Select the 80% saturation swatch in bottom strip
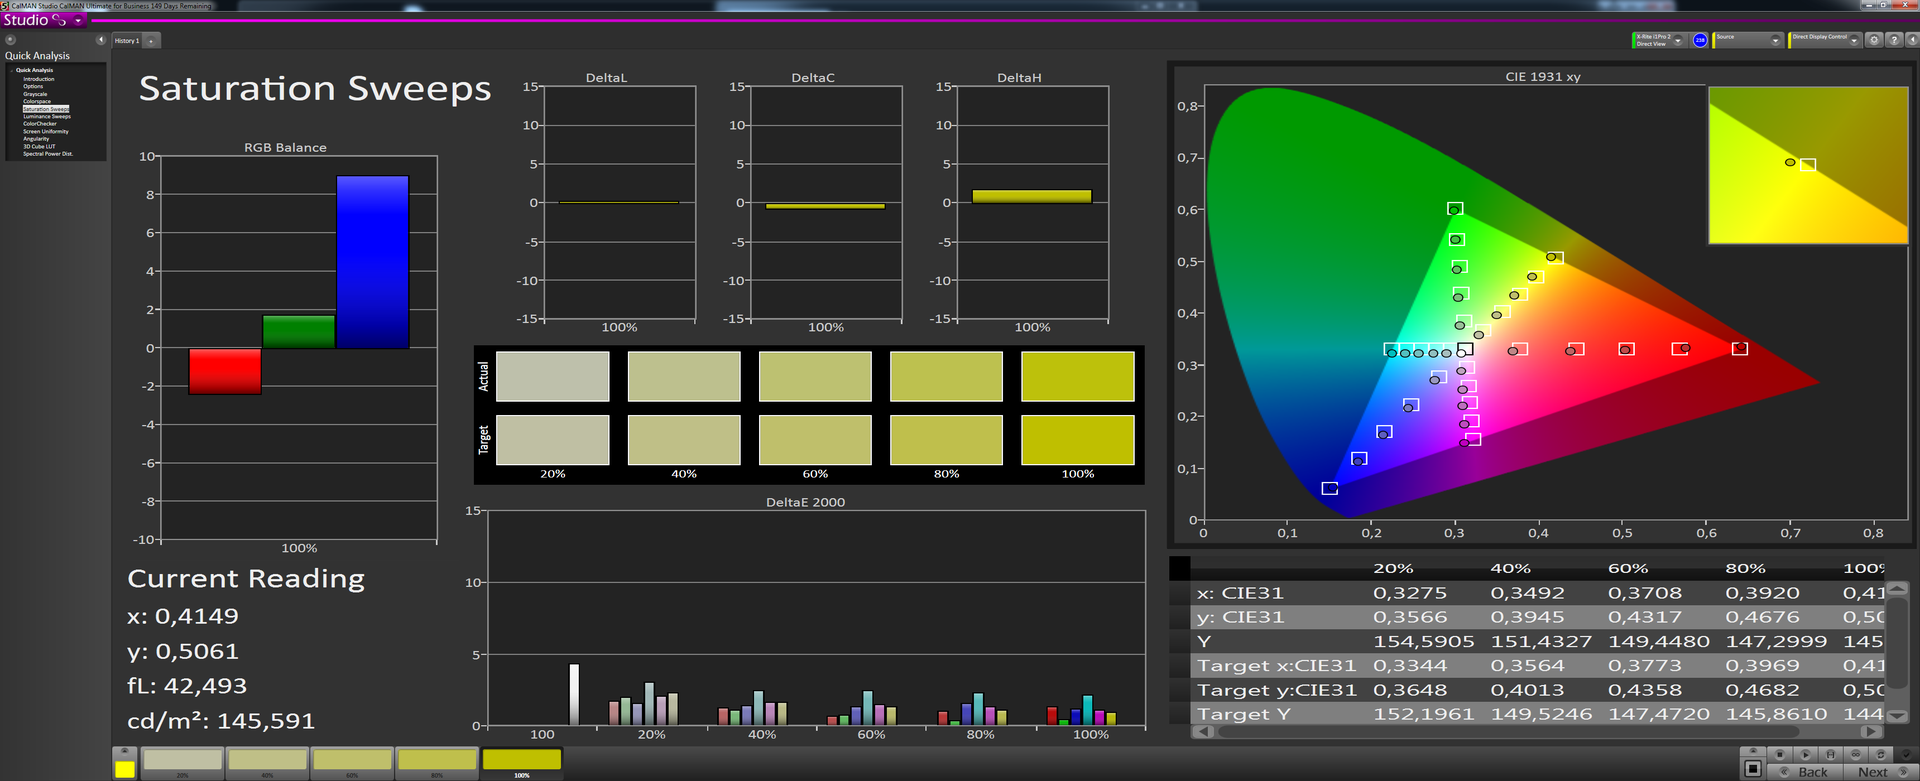Image resolution: width=1920 pixels, height=781 pixels. [437, 762]
